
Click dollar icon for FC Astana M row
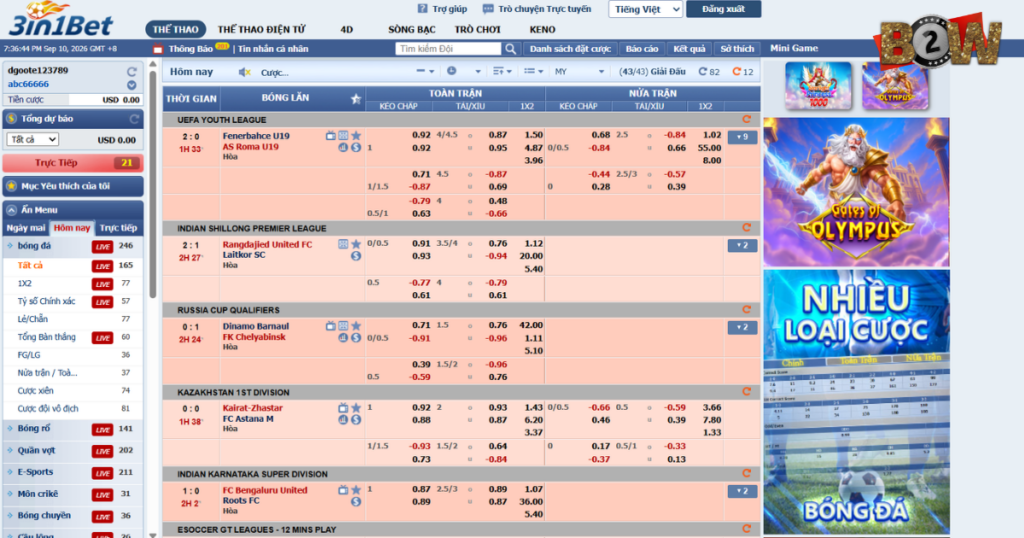point(356,420)
